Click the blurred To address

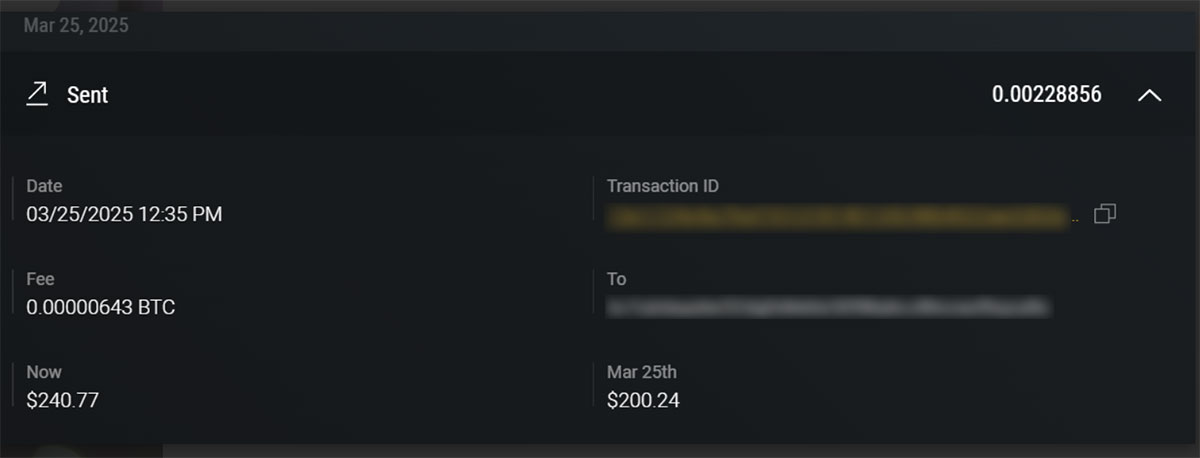pos(829,307)
